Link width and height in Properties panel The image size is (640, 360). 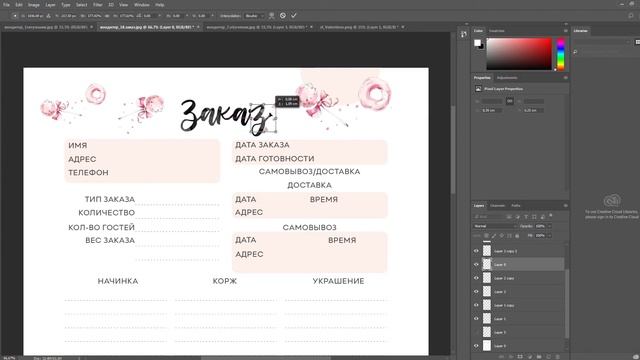[x=510, y=101]
